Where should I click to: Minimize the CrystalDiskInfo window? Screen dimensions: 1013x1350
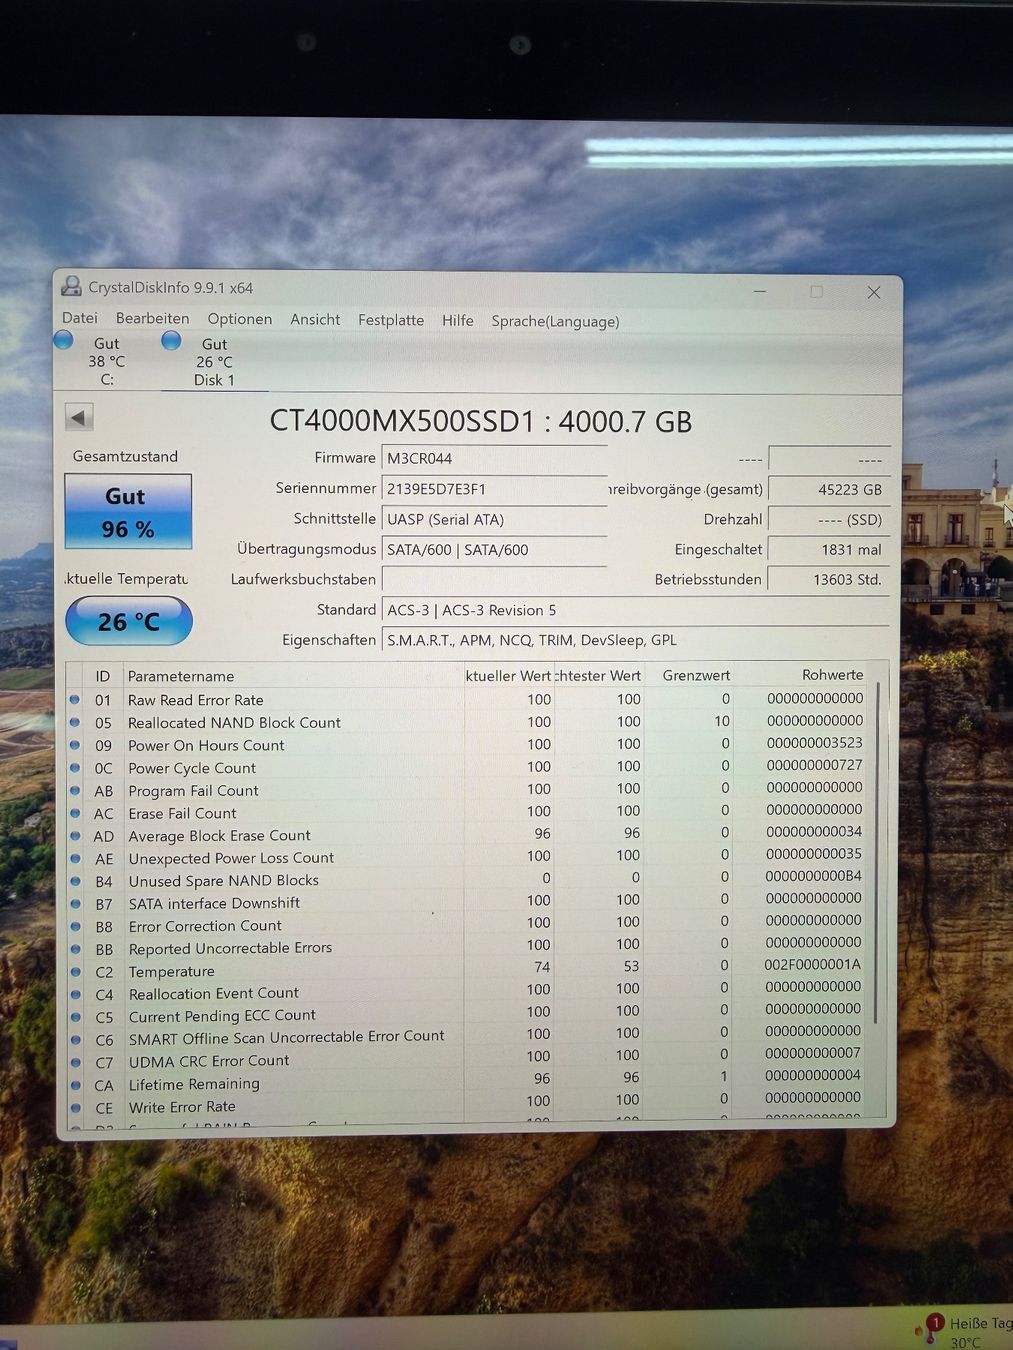pos(760,291)
